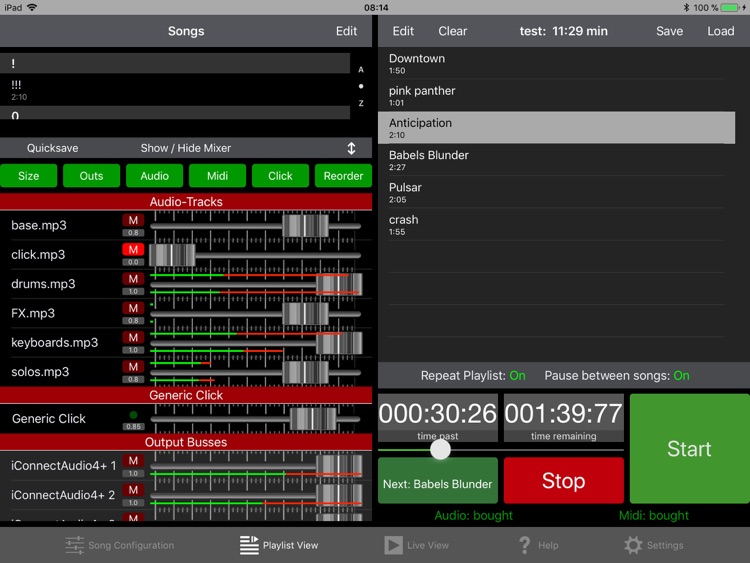The width and height of the screenshot is (750, 563).
Task: Tap the Help question mark icon
Action: (524, 545)
